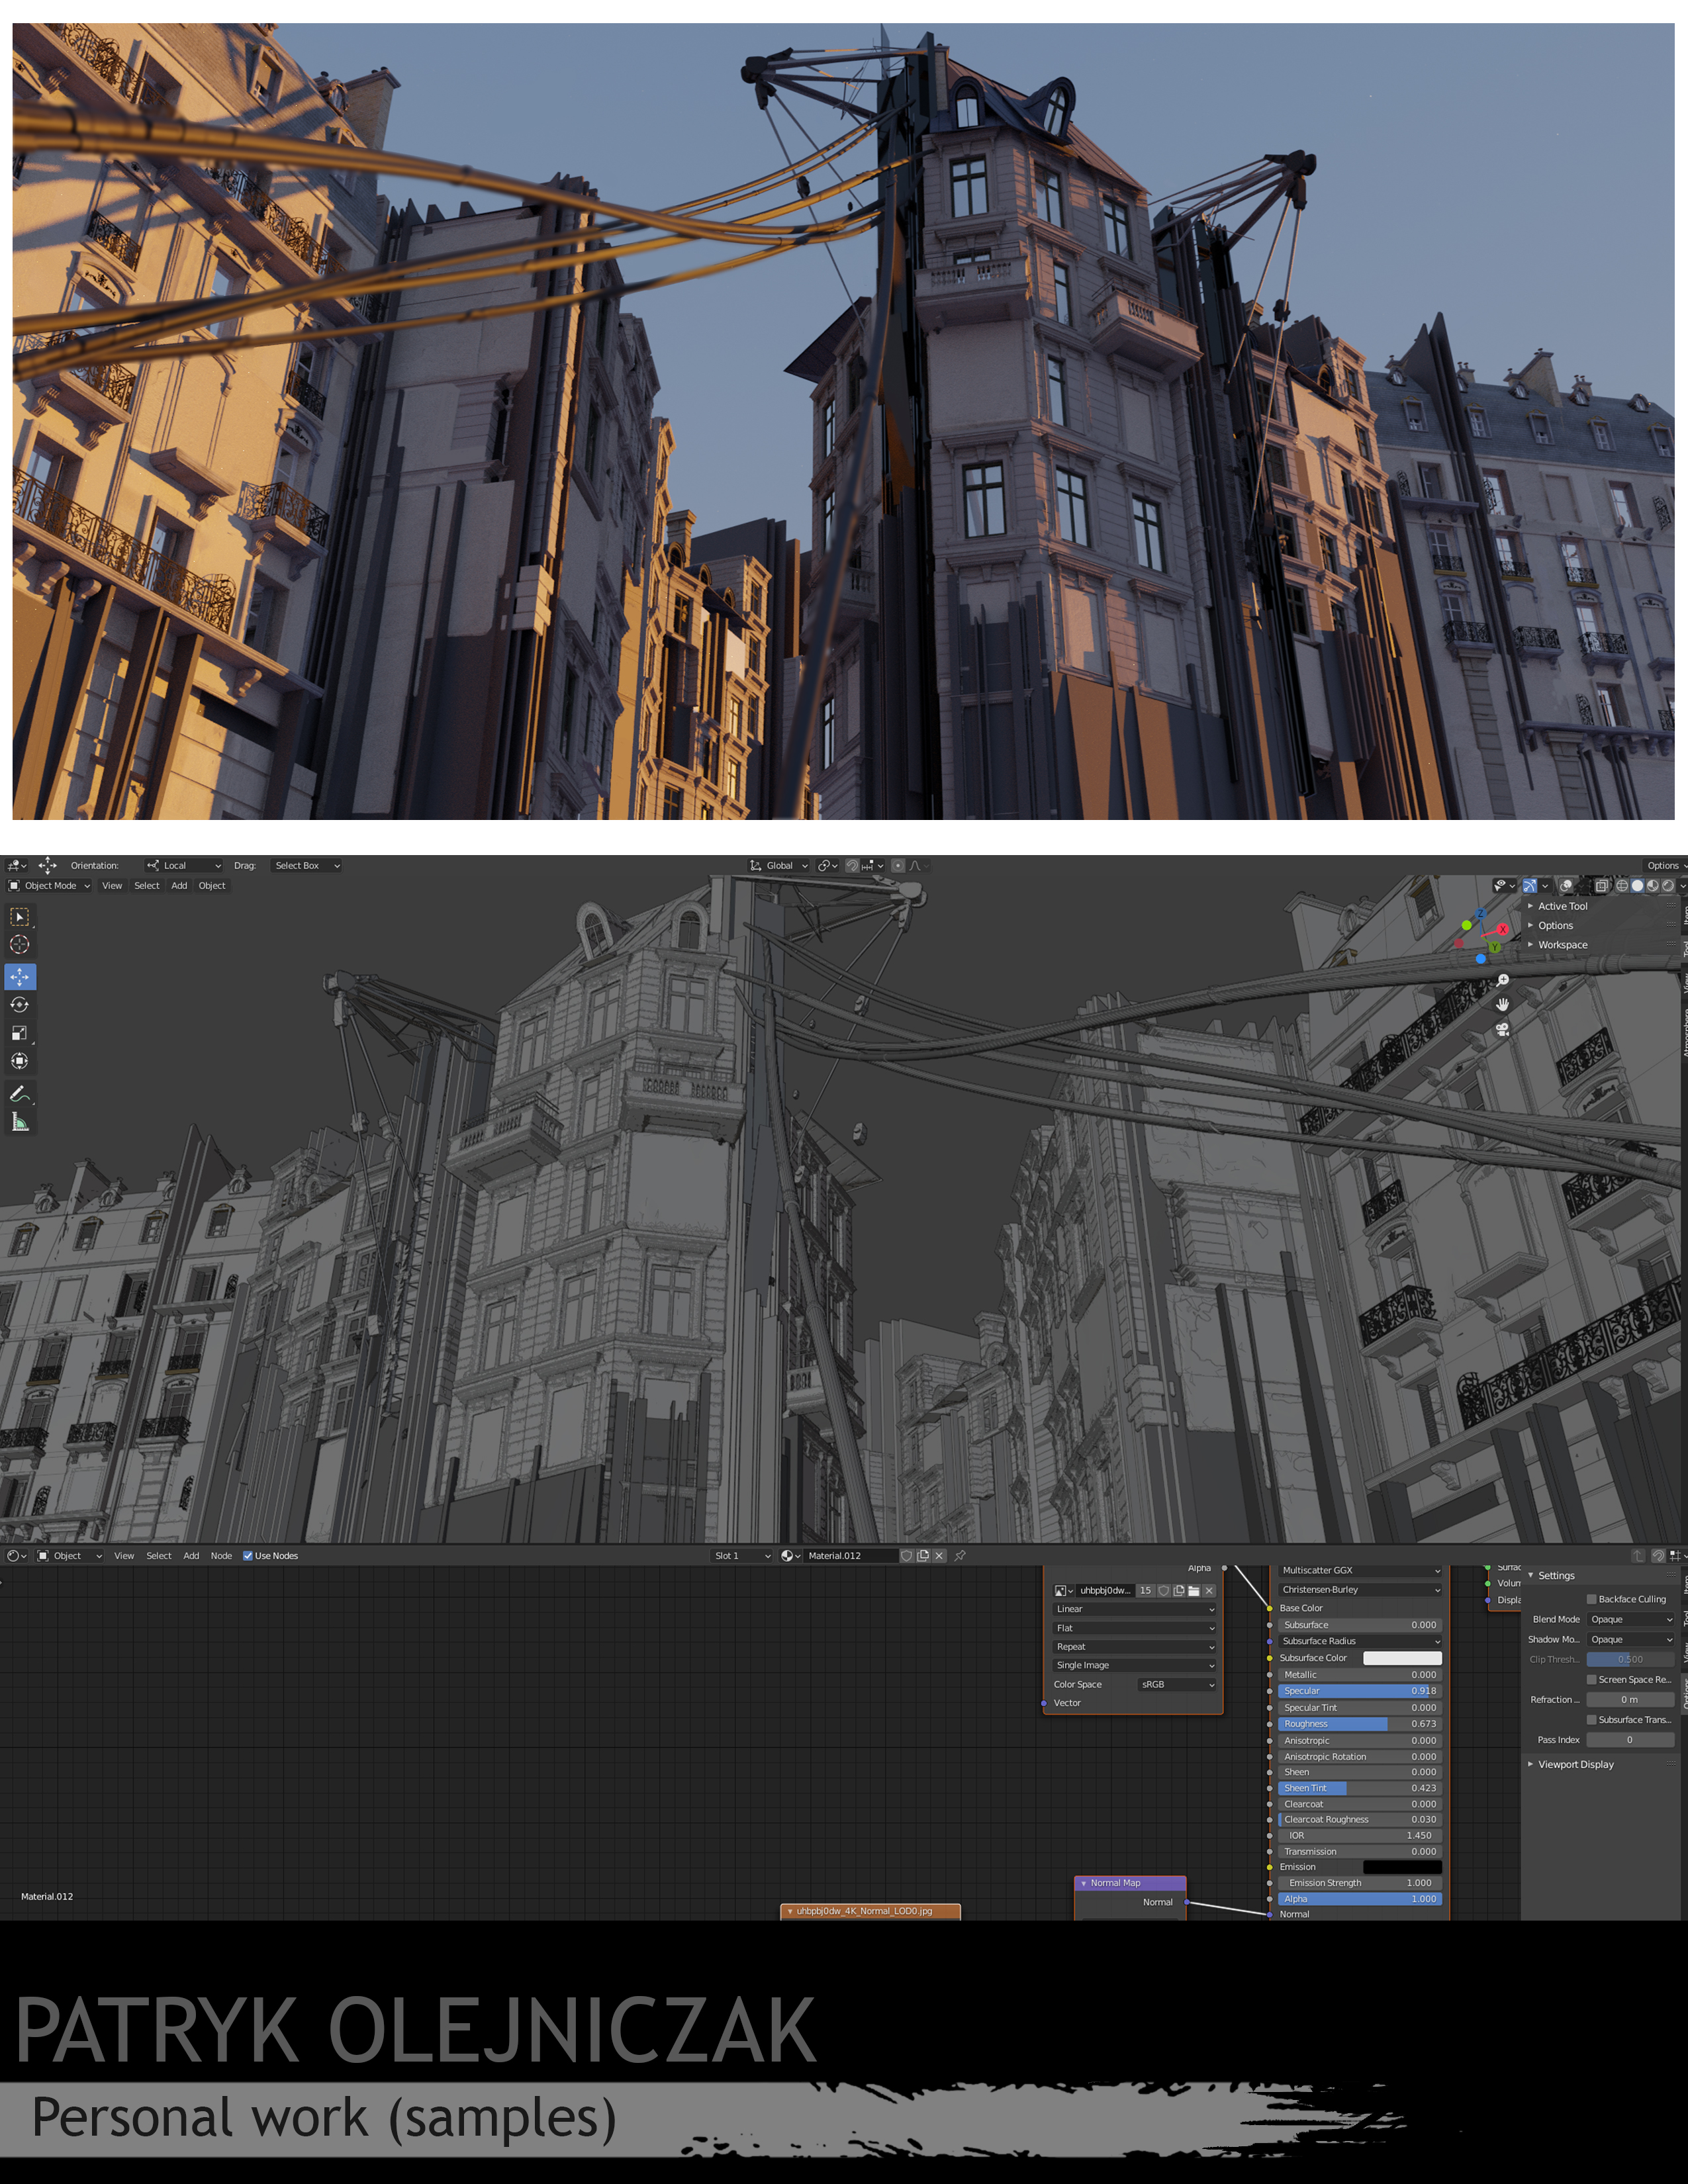Open image file with folder icon in texture node
This screenshot has height=2184, width=1688.
click(x=1194, y=1591)
